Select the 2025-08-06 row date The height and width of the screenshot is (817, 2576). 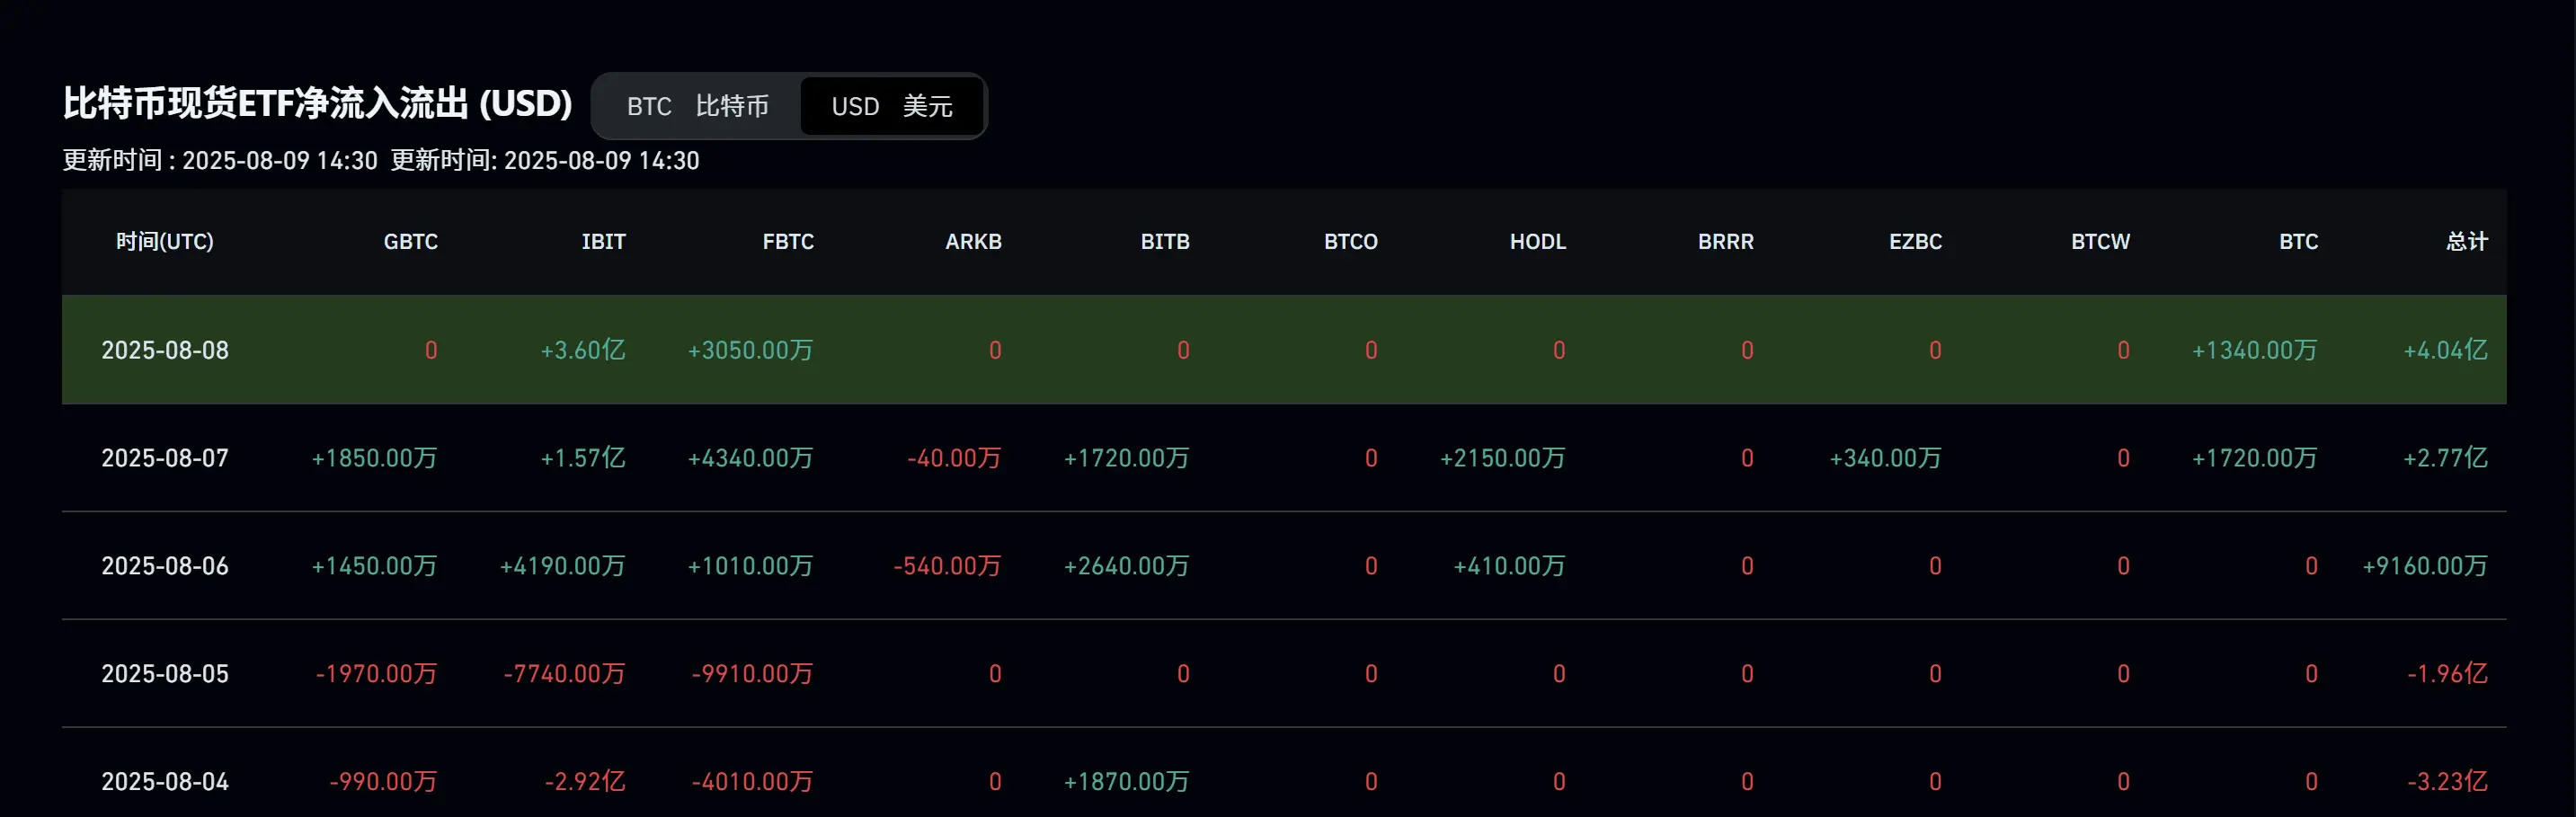pos(165,566)
